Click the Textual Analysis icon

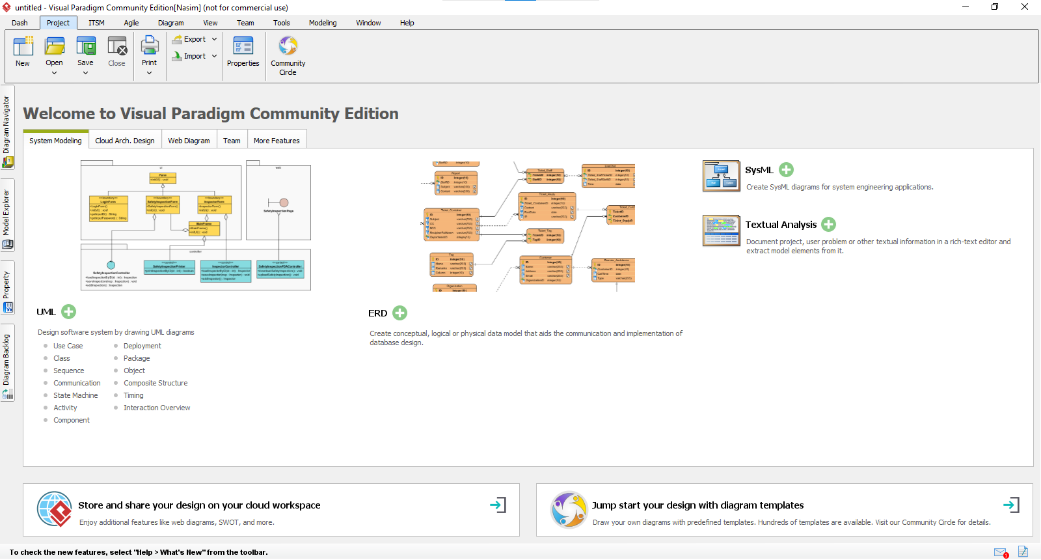point(721,231)
